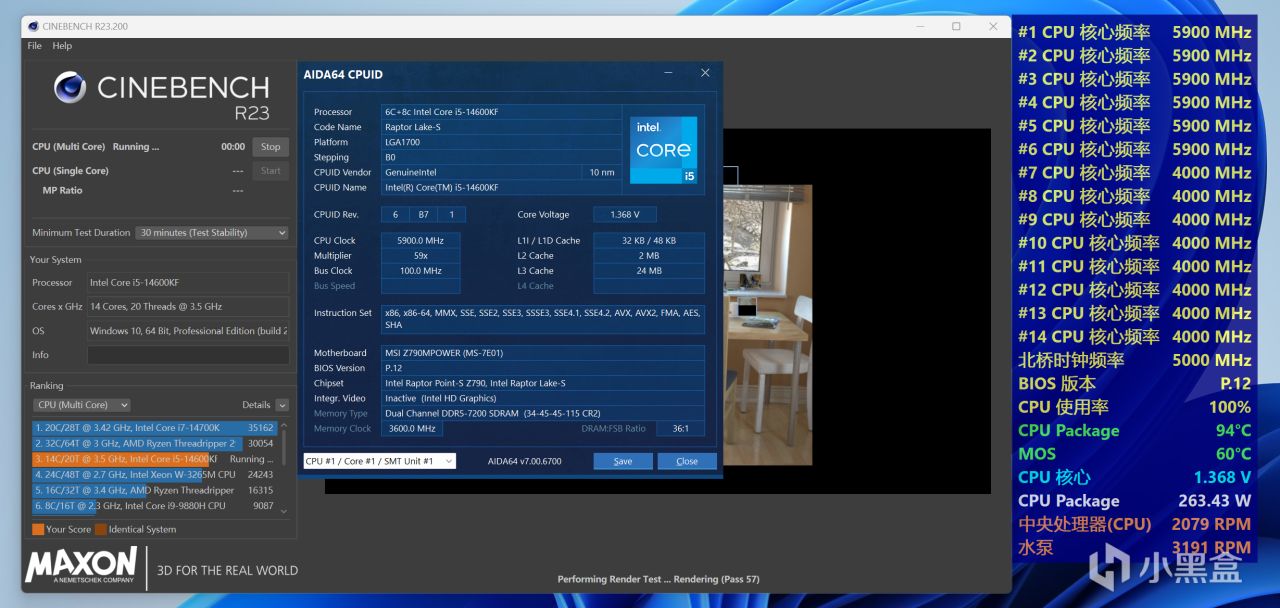Stop the running CPU Multi Core test
Screen dimensions: 1280x608
[x=271, y=147]
